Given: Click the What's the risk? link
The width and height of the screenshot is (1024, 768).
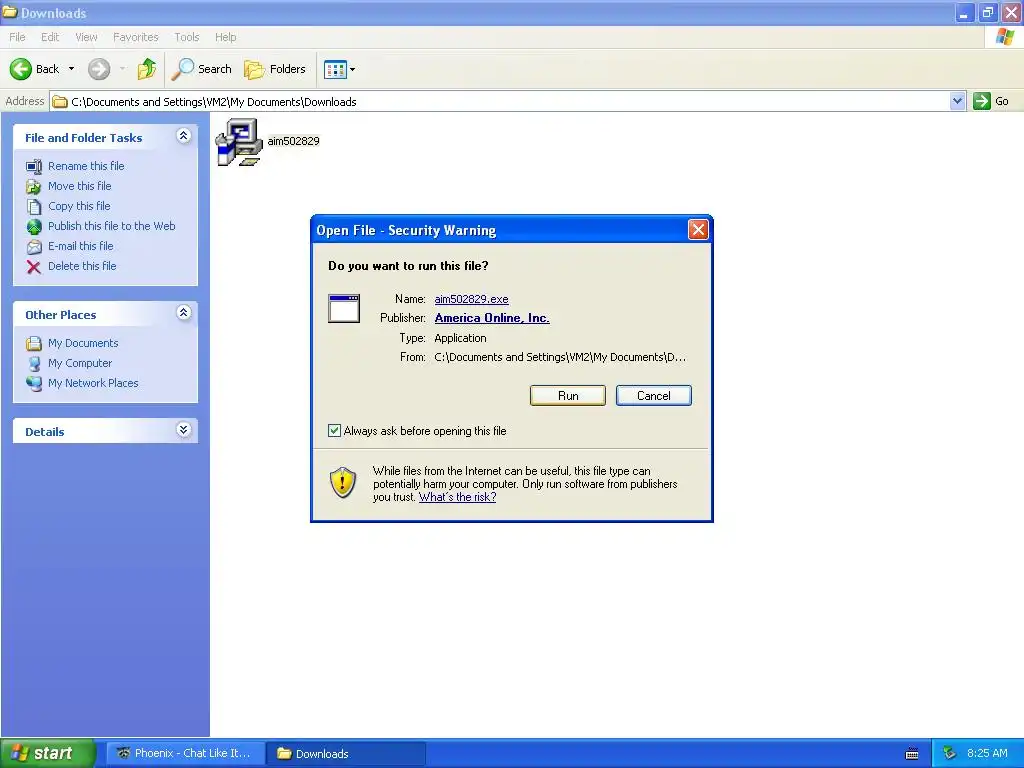Looking at the screenshot, I should 457,497.
